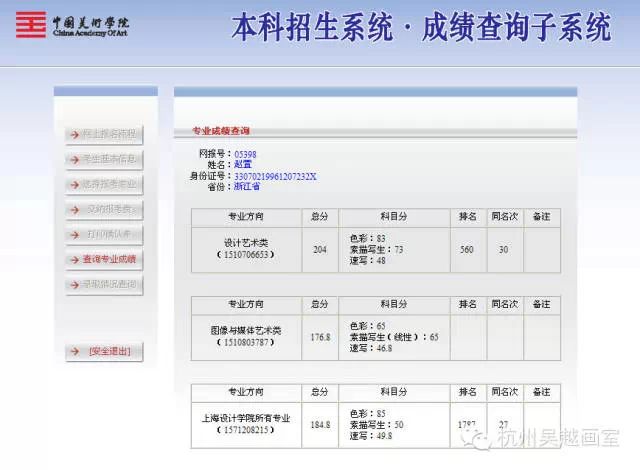The width and height of the screenshot is (640, 470).
Task: Click the total score 204
Action: click(x=320, y=249)
